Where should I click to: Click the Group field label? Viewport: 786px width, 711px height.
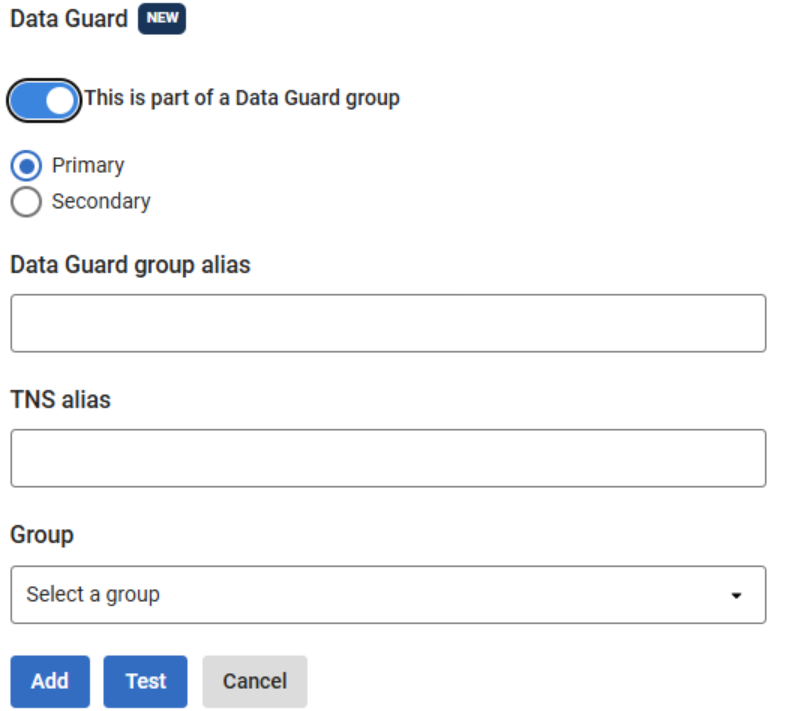tap(42, 535)
